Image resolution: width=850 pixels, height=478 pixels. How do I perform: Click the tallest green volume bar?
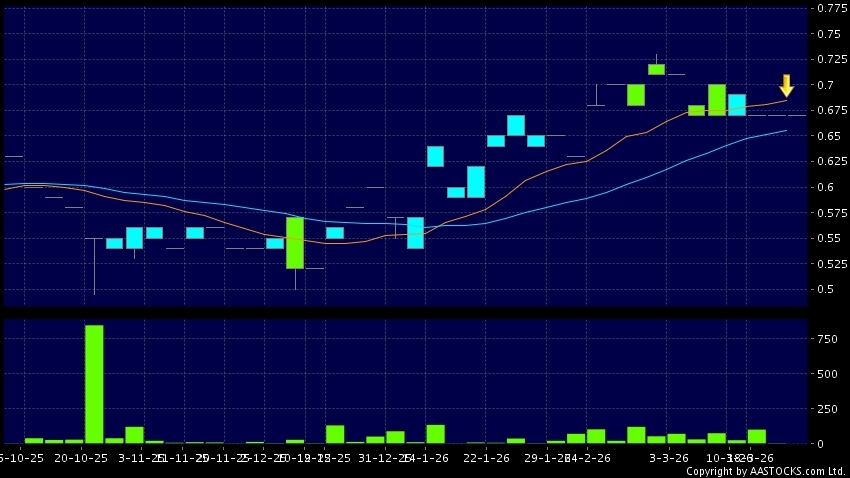pos(94,383)
